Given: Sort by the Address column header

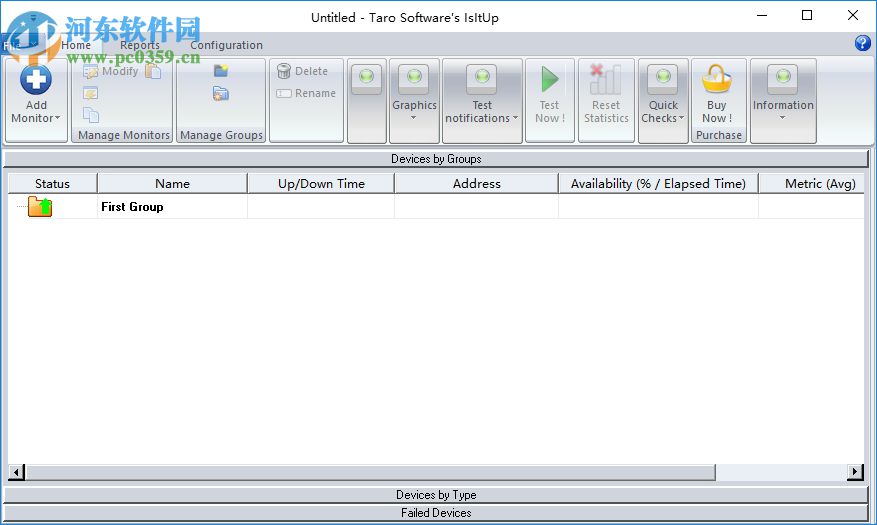Looking at the screenshot, I should tap(477, 183).
